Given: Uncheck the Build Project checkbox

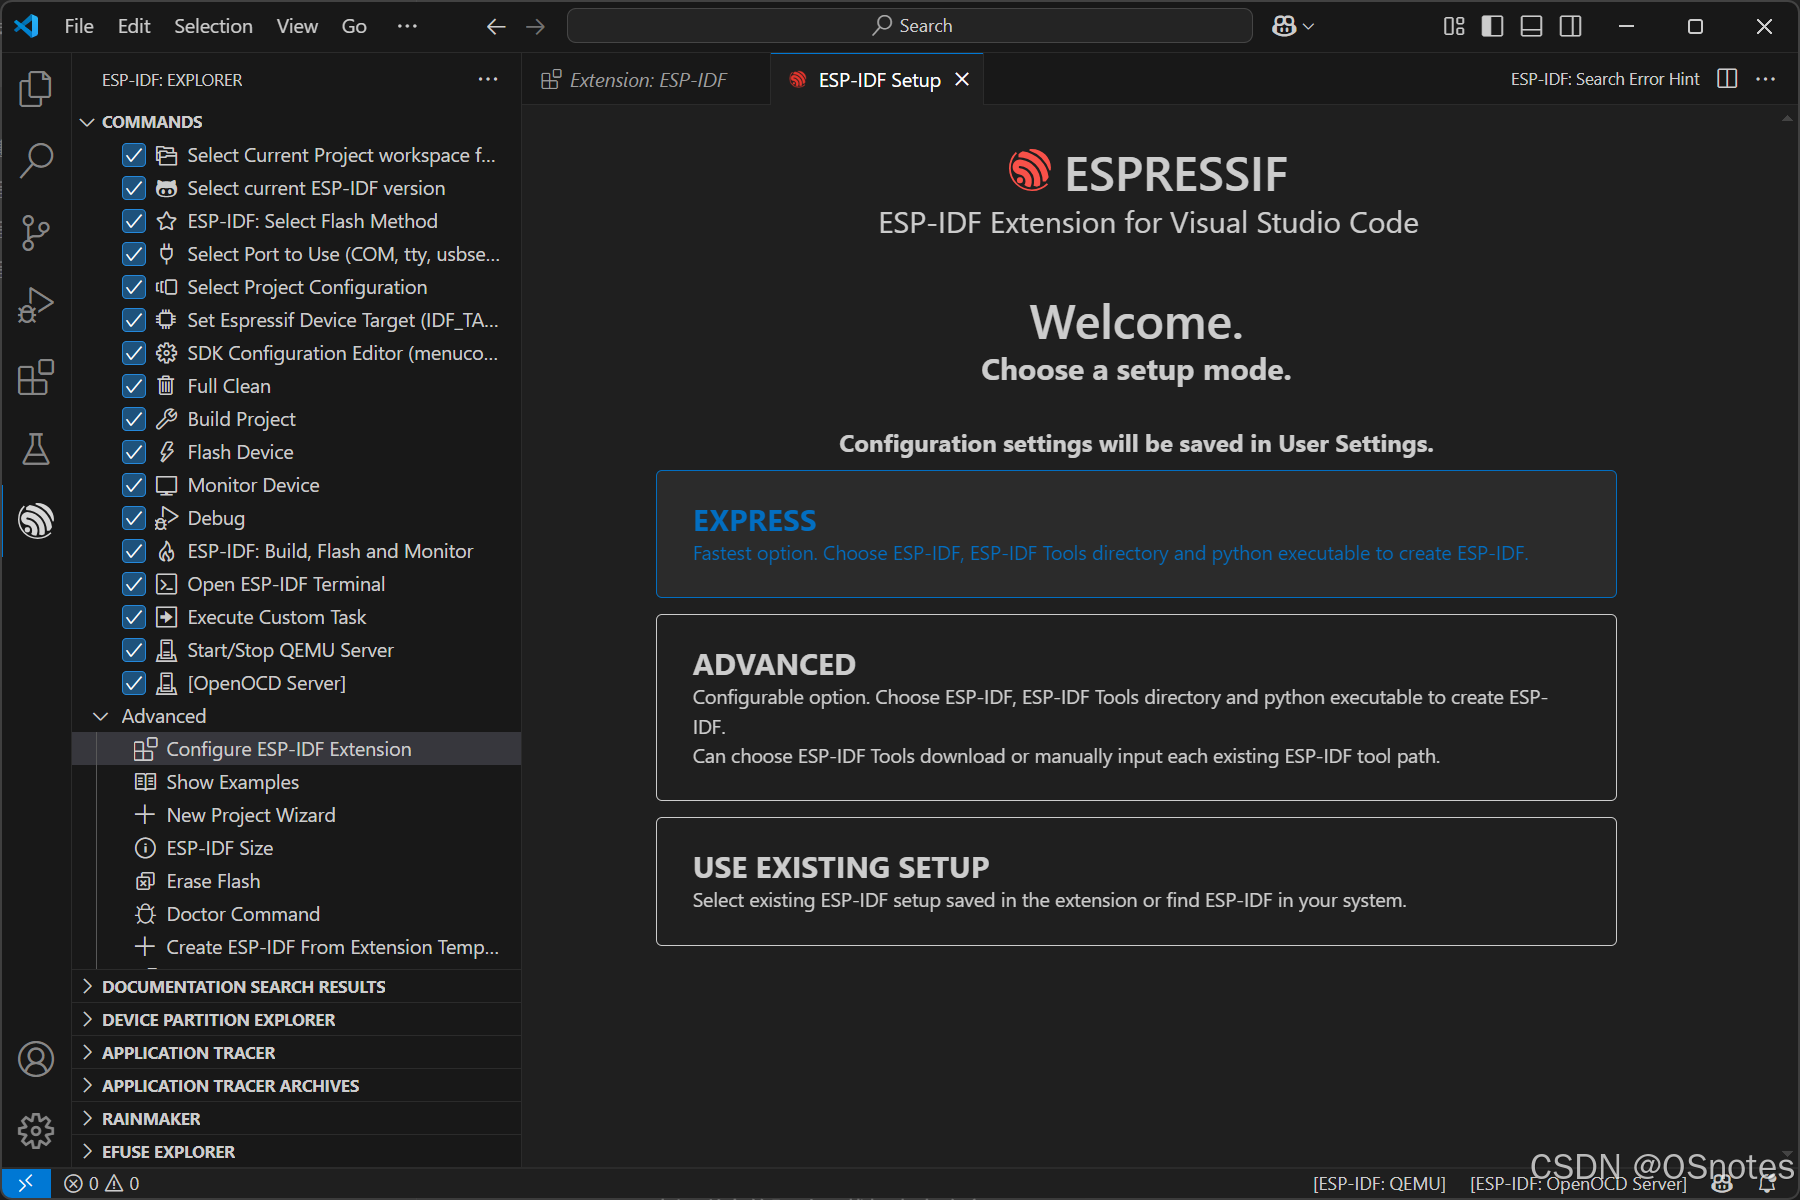Looking at the screenshot, I should pyautogui.click(x=134, y=419).
